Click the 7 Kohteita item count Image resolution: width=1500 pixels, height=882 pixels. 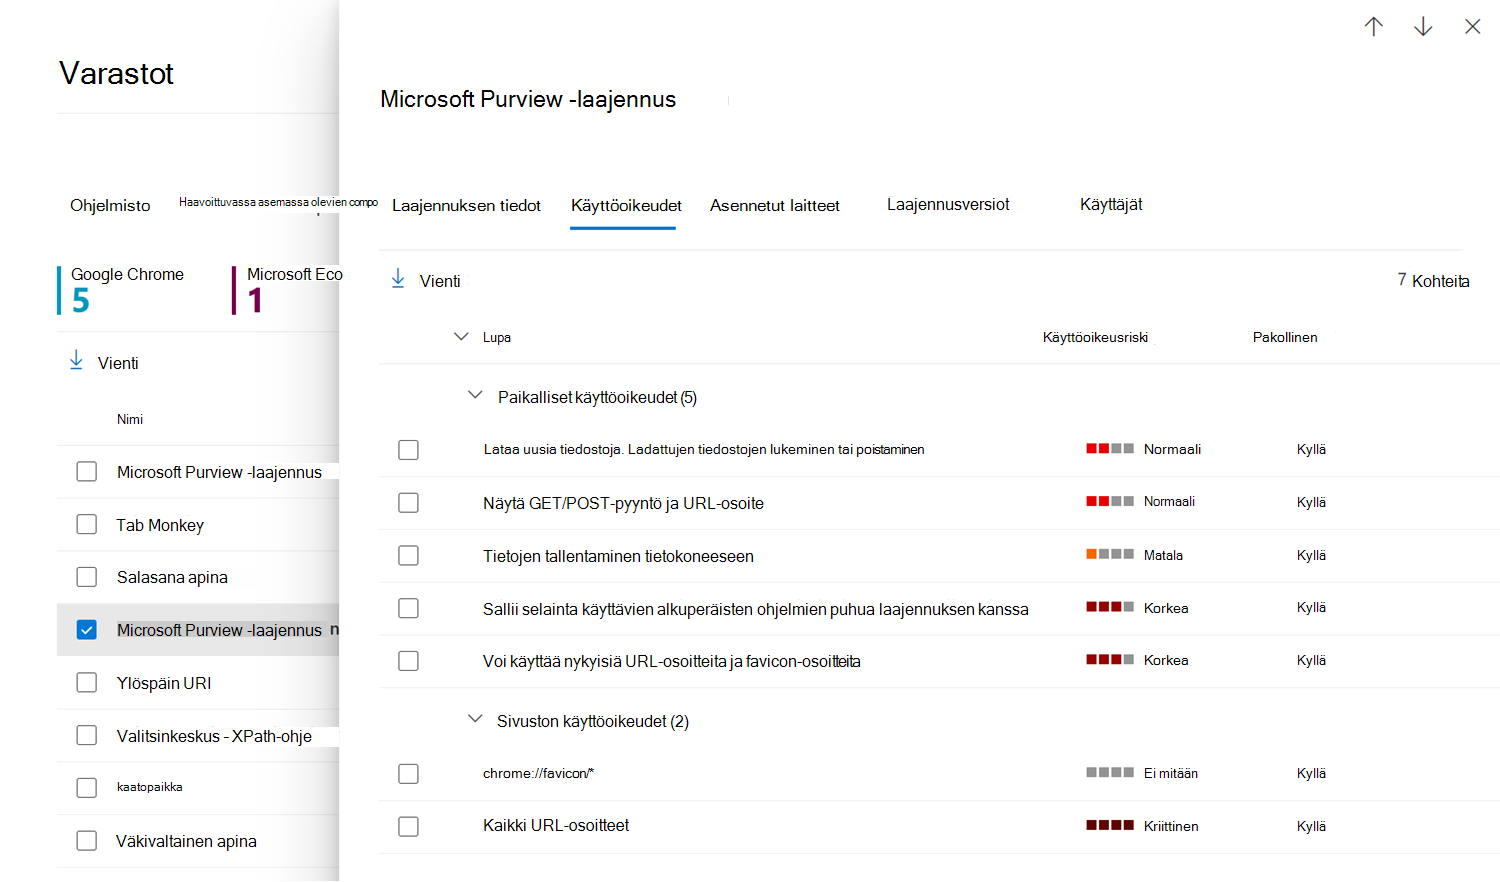coord(1434,281)
